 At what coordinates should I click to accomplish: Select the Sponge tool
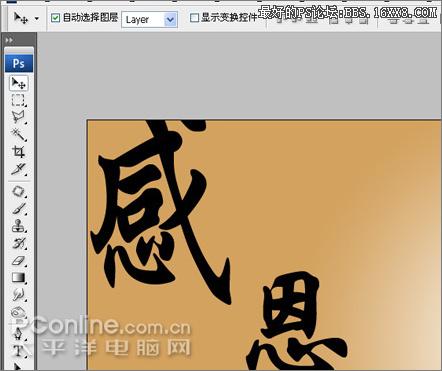18,313
